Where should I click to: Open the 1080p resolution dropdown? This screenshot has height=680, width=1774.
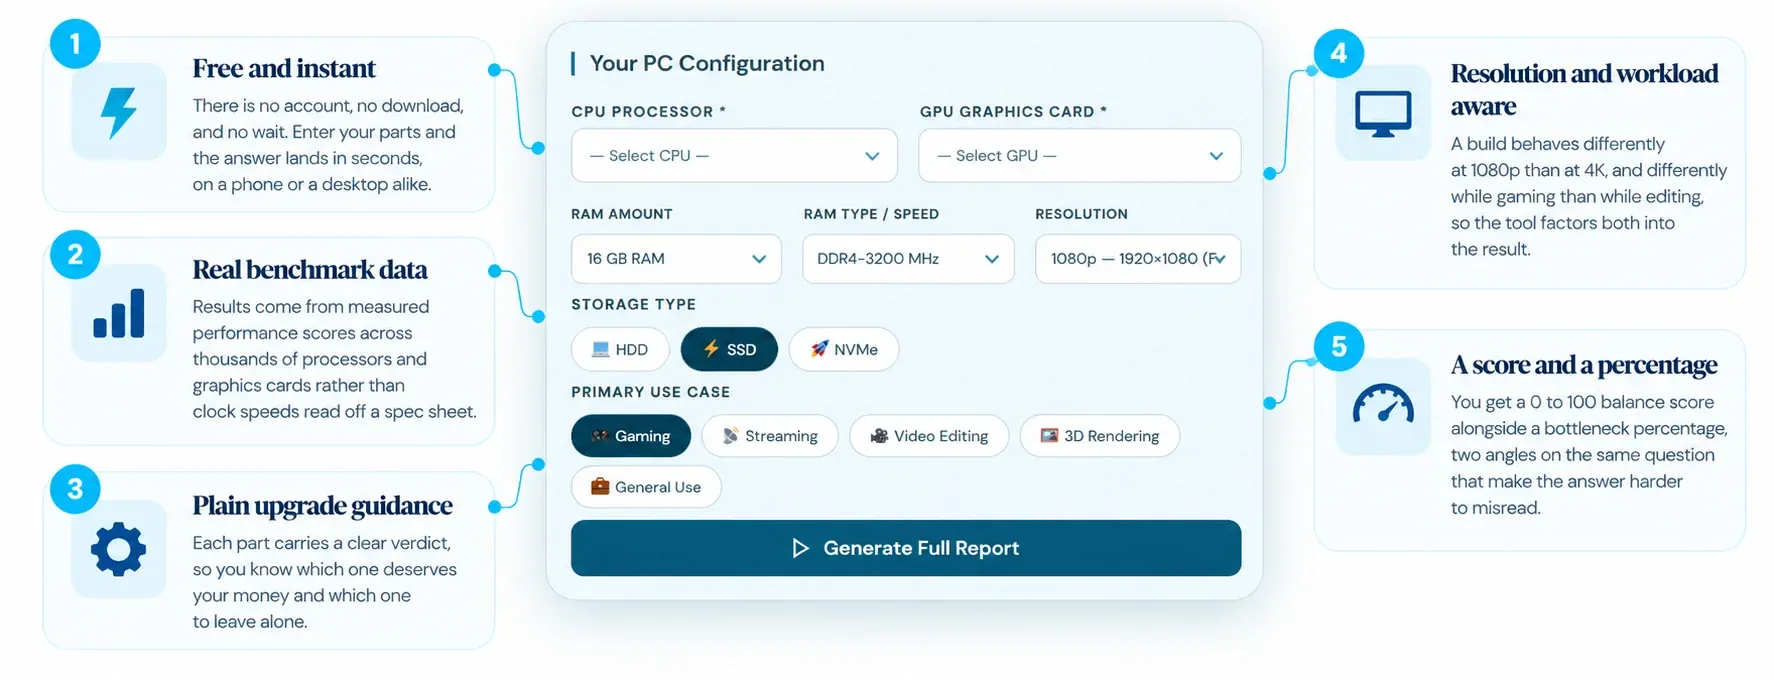click(x=1138, y=259)
